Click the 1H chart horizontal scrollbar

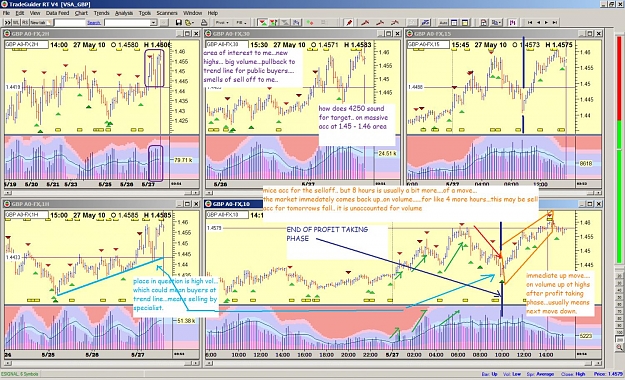pos(102,363)
